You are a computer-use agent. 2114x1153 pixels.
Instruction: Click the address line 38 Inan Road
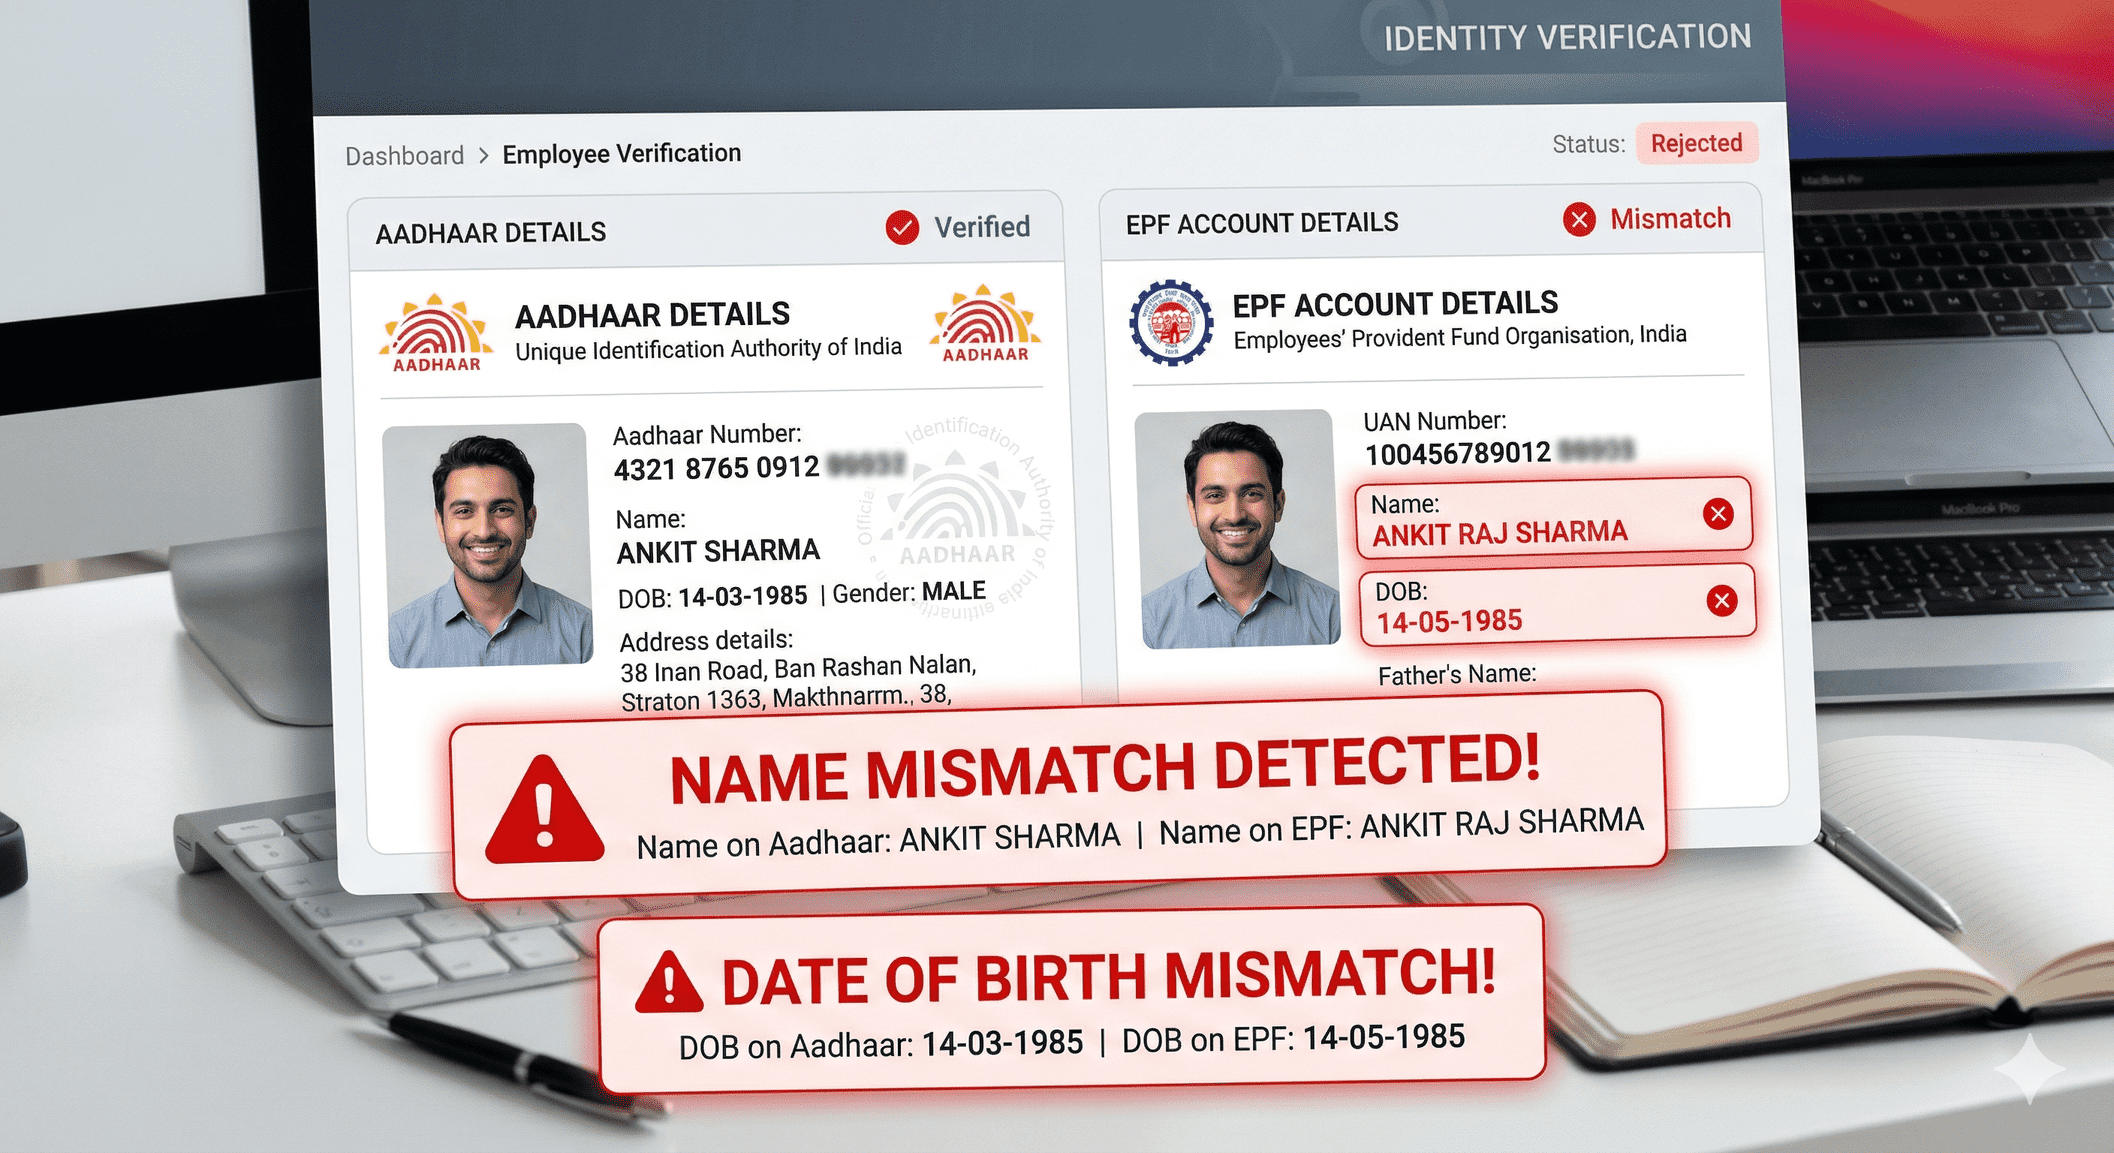tap(798, 668)
